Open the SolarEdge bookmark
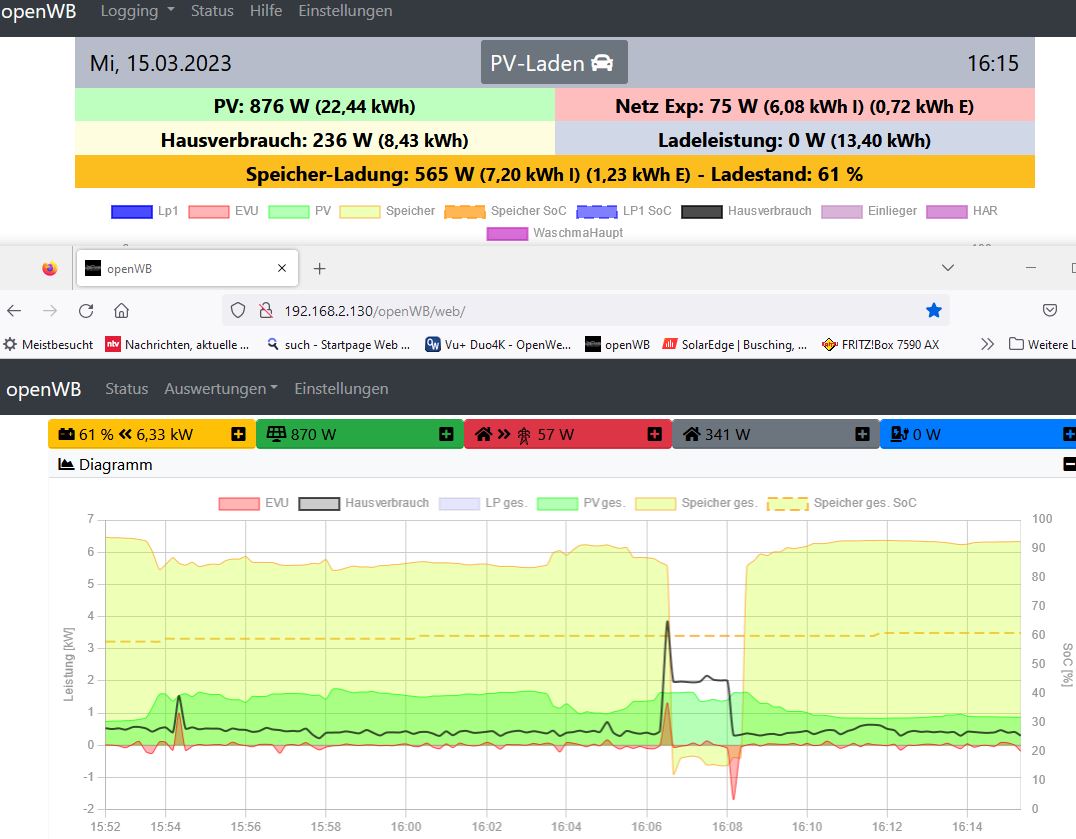This screenshot has height=839, width=1076. (735, 344)
